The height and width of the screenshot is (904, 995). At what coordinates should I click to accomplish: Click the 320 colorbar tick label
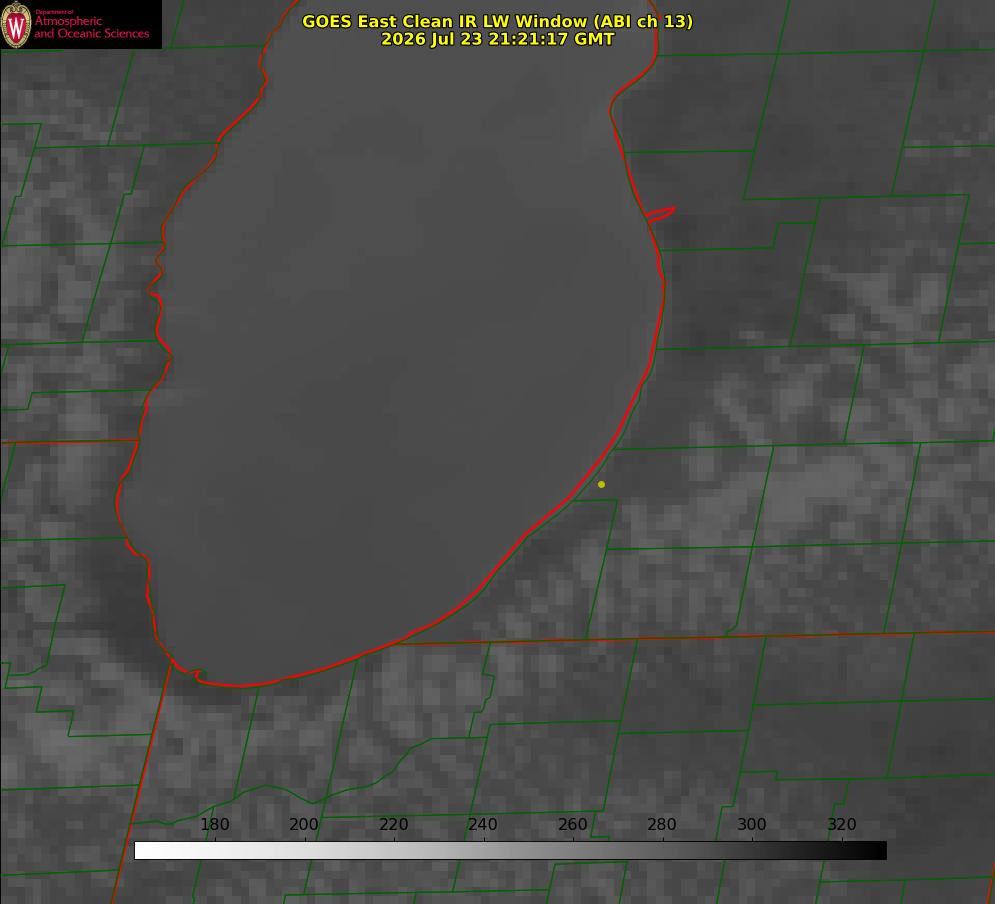point(842,824)
